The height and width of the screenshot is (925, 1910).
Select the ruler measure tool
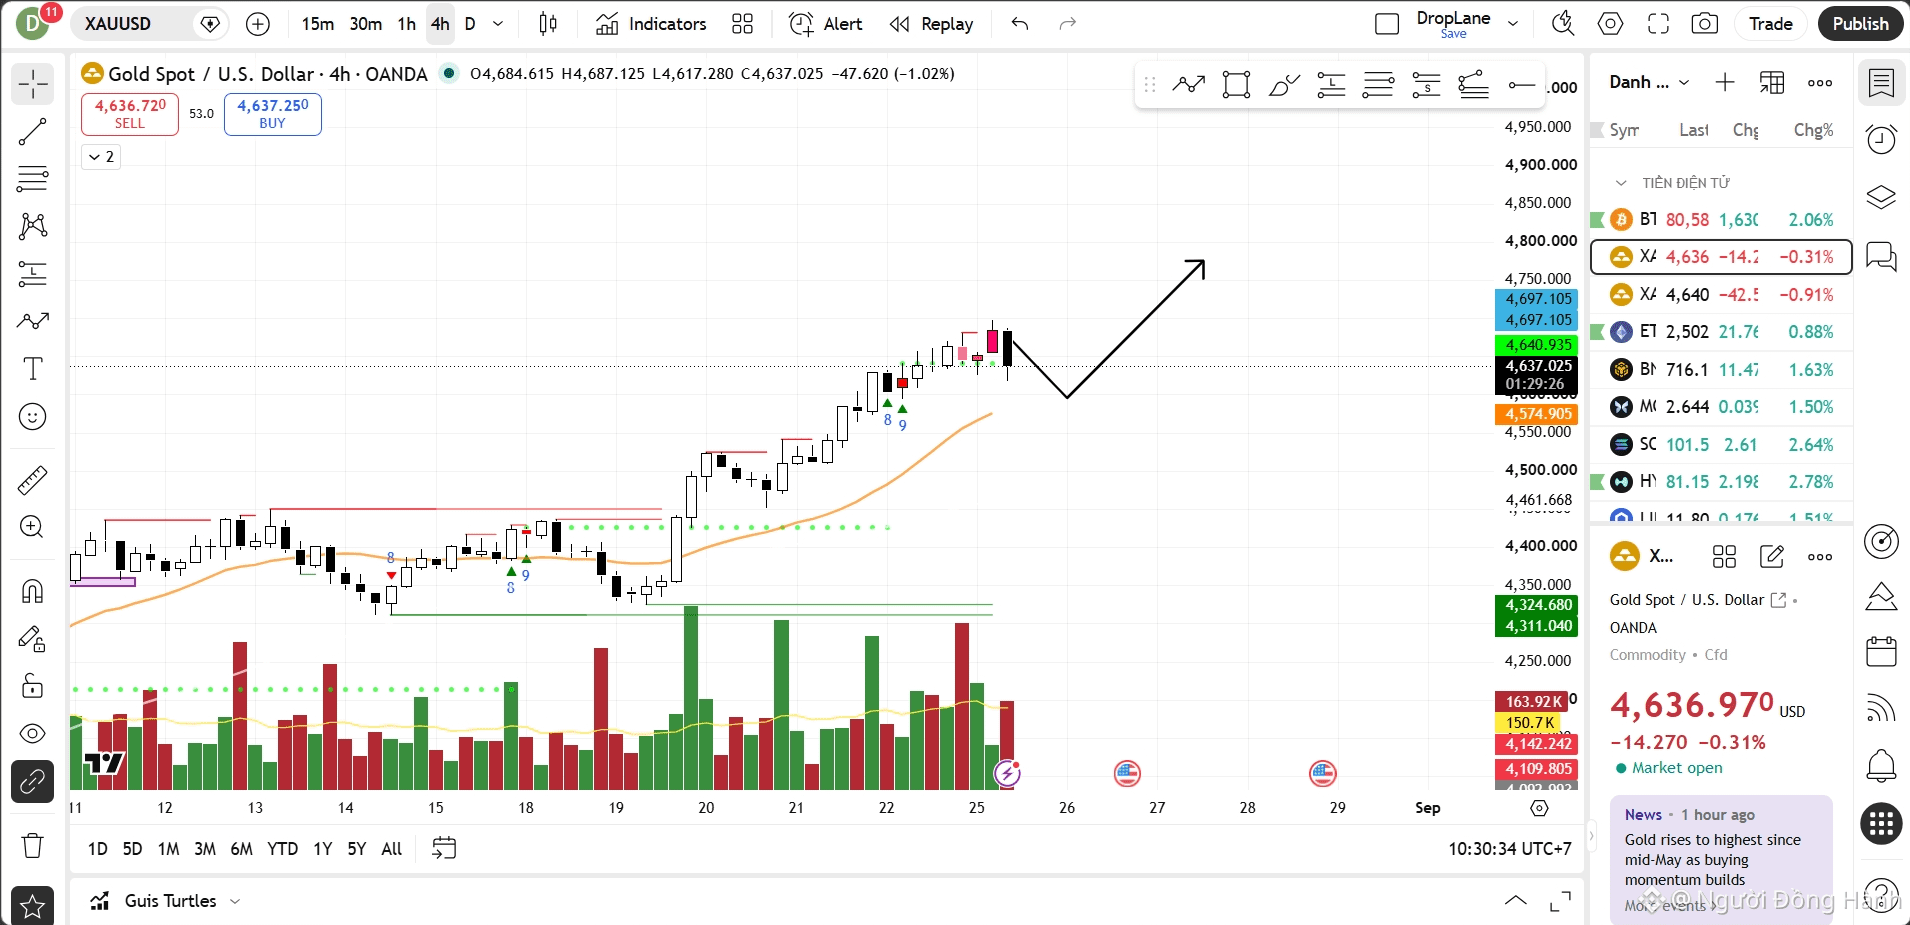coord(32,480)
